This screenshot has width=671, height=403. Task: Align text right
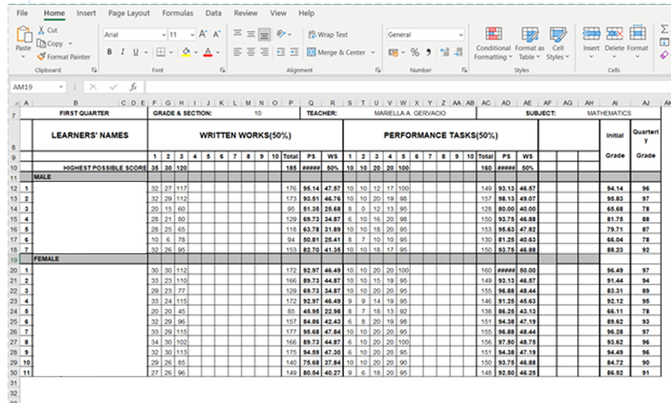click(264, 52)
